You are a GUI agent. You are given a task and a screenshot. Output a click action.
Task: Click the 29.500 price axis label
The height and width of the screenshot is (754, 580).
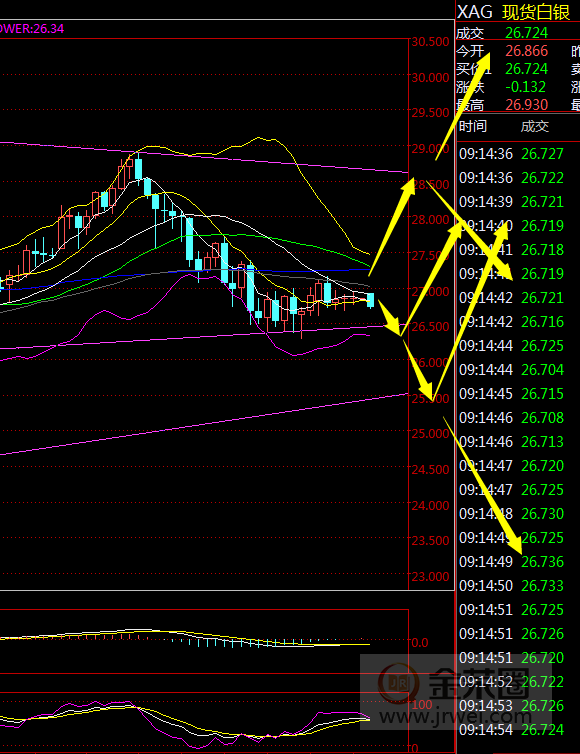point(430,113)
